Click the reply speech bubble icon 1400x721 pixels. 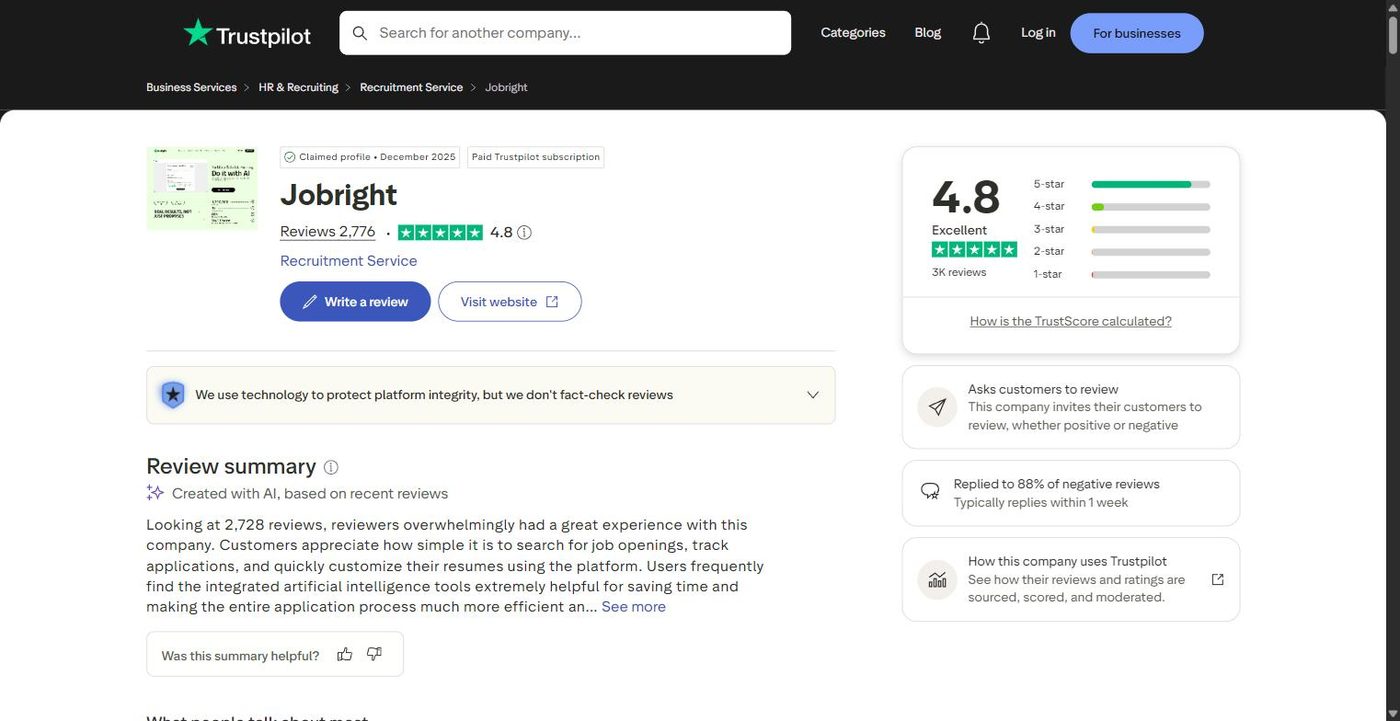click(x=930, y=491)
